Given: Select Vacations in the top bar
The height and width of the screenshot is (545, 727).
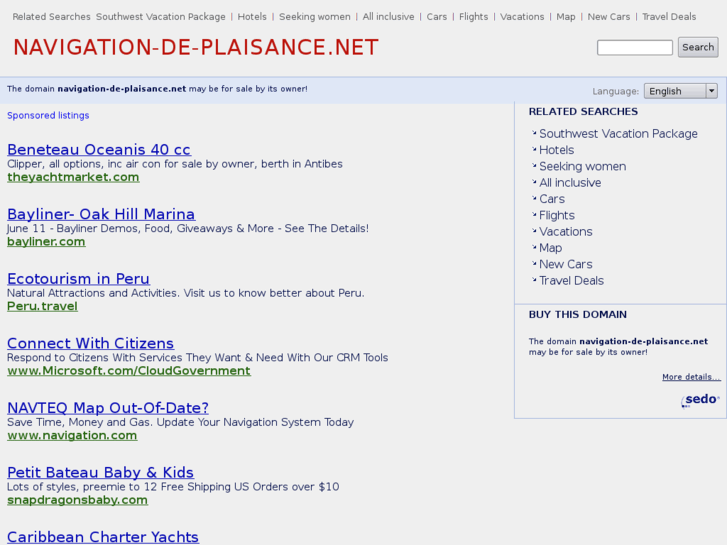Looking at the screenshot, I should click(522, 17).
